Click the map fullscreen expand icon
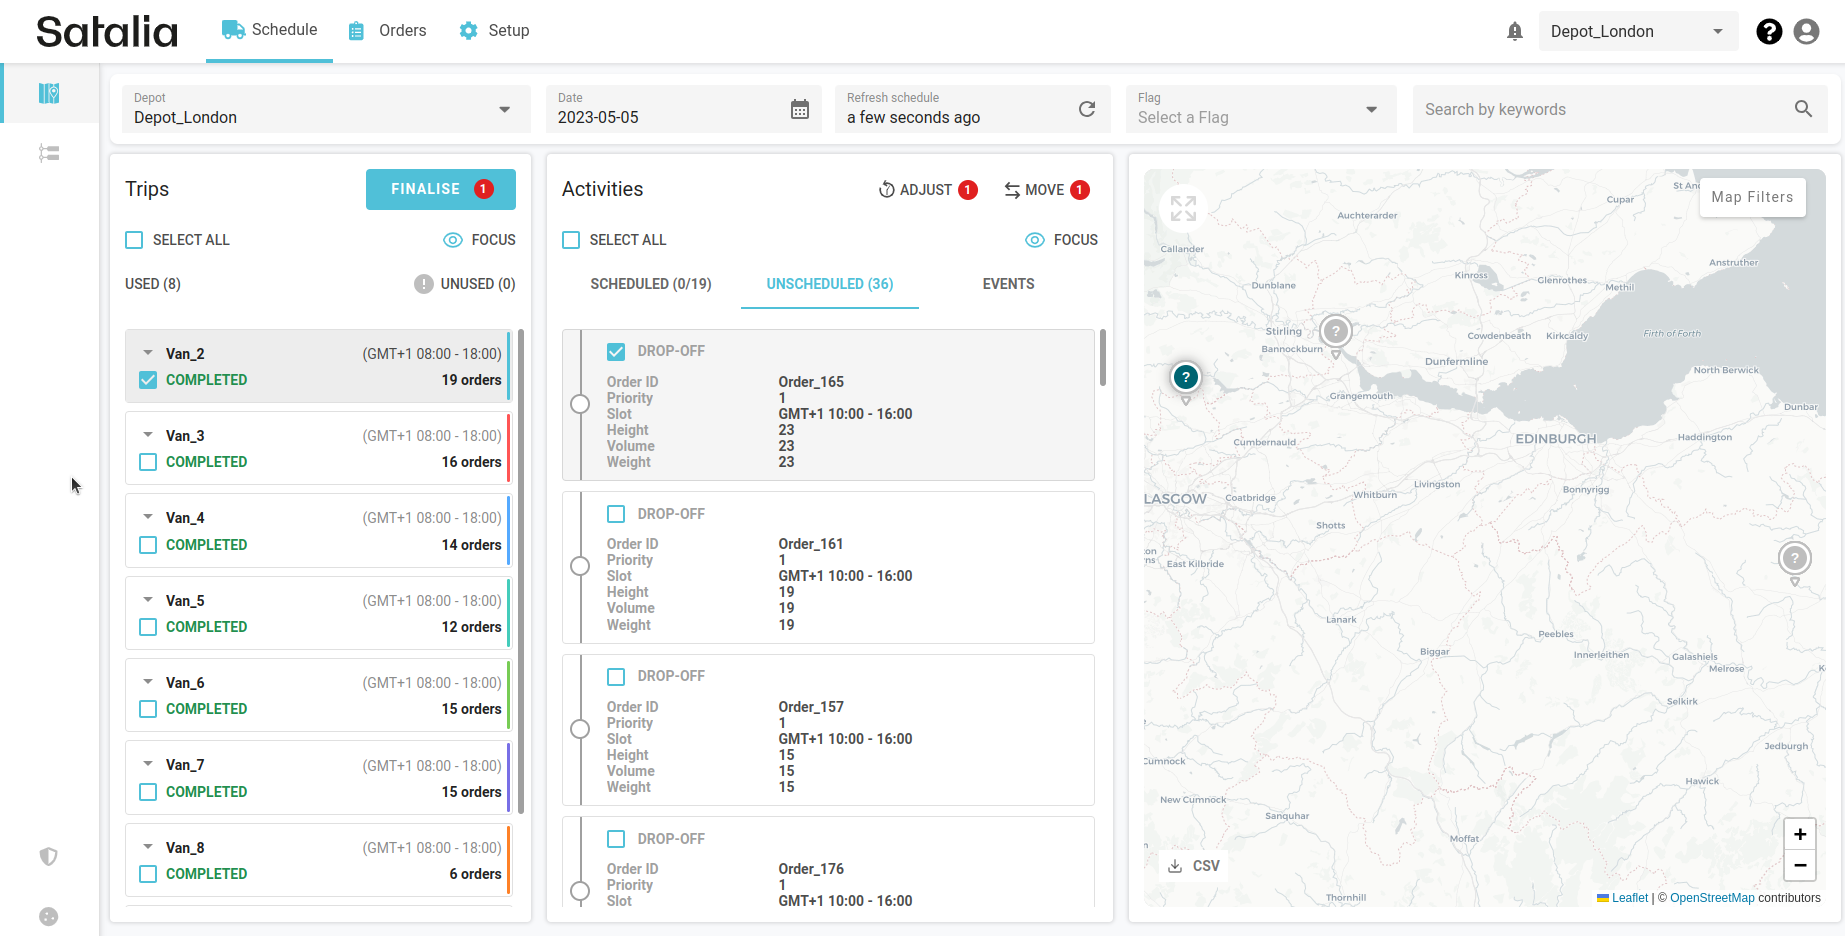The width and height of the screenshot is (1845, 936). tap(1183, 208)
